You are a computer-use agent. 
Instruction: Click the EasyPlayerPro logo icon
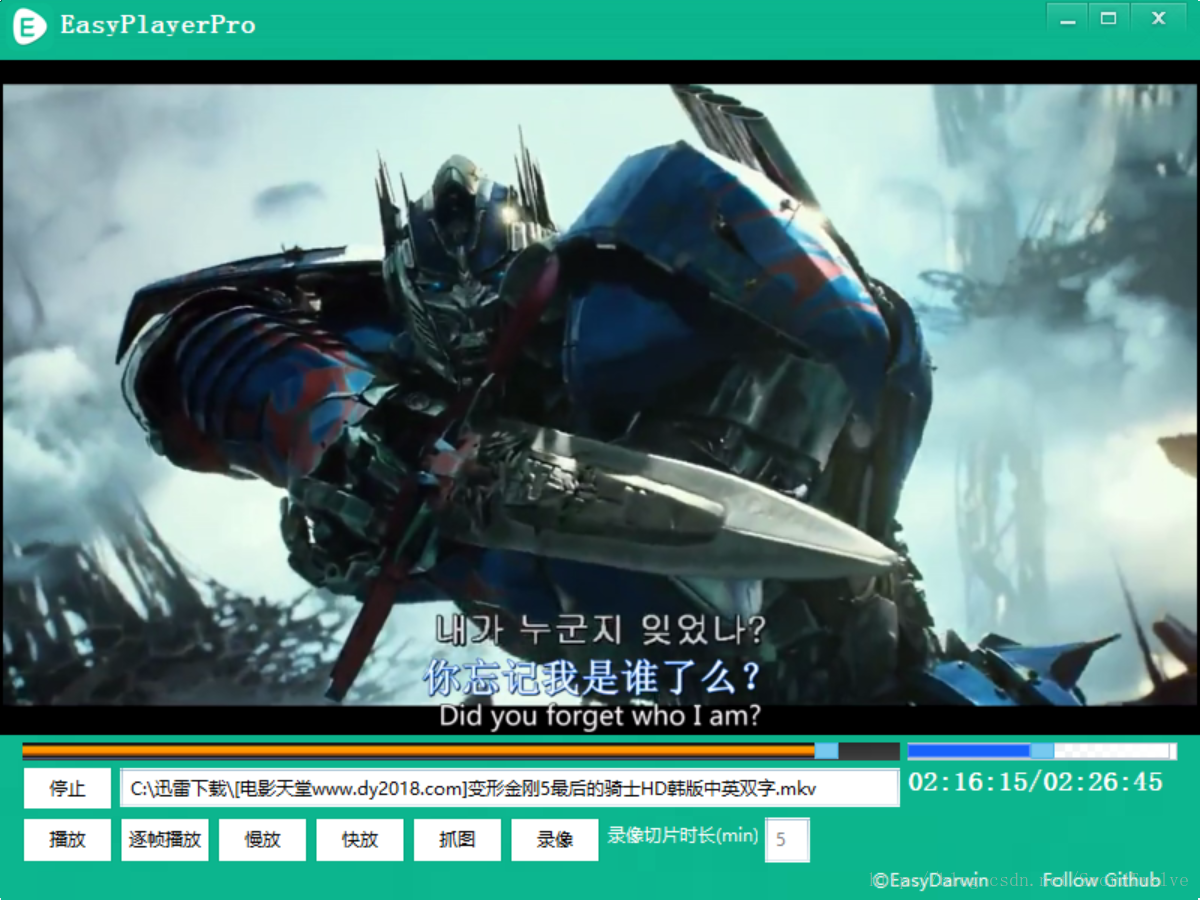(30, 26)
